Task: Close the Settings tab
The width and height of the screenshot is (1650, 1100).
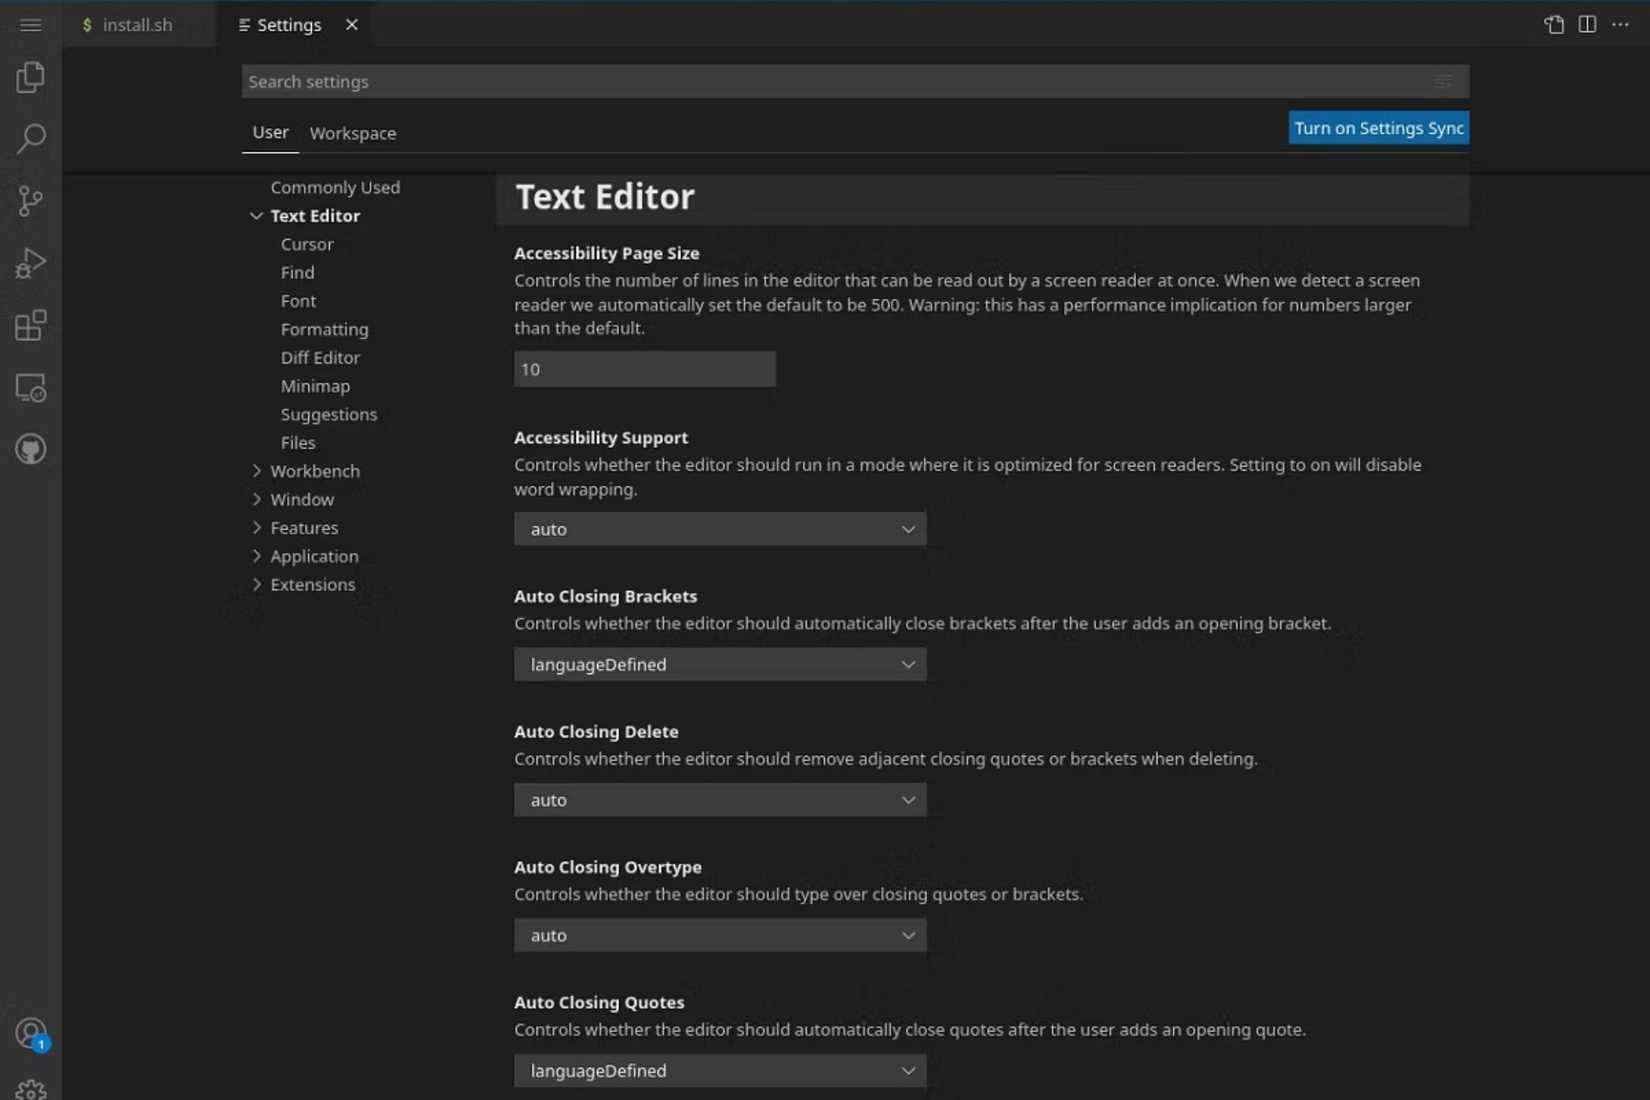Action: click(x=352, y=25)
